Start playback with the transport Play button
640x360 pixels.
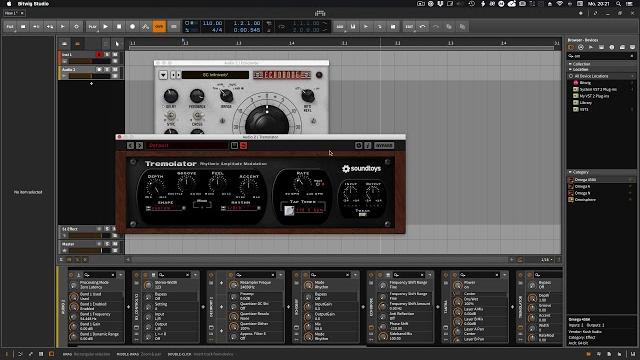pyautogui.click(x=106, y=27)
